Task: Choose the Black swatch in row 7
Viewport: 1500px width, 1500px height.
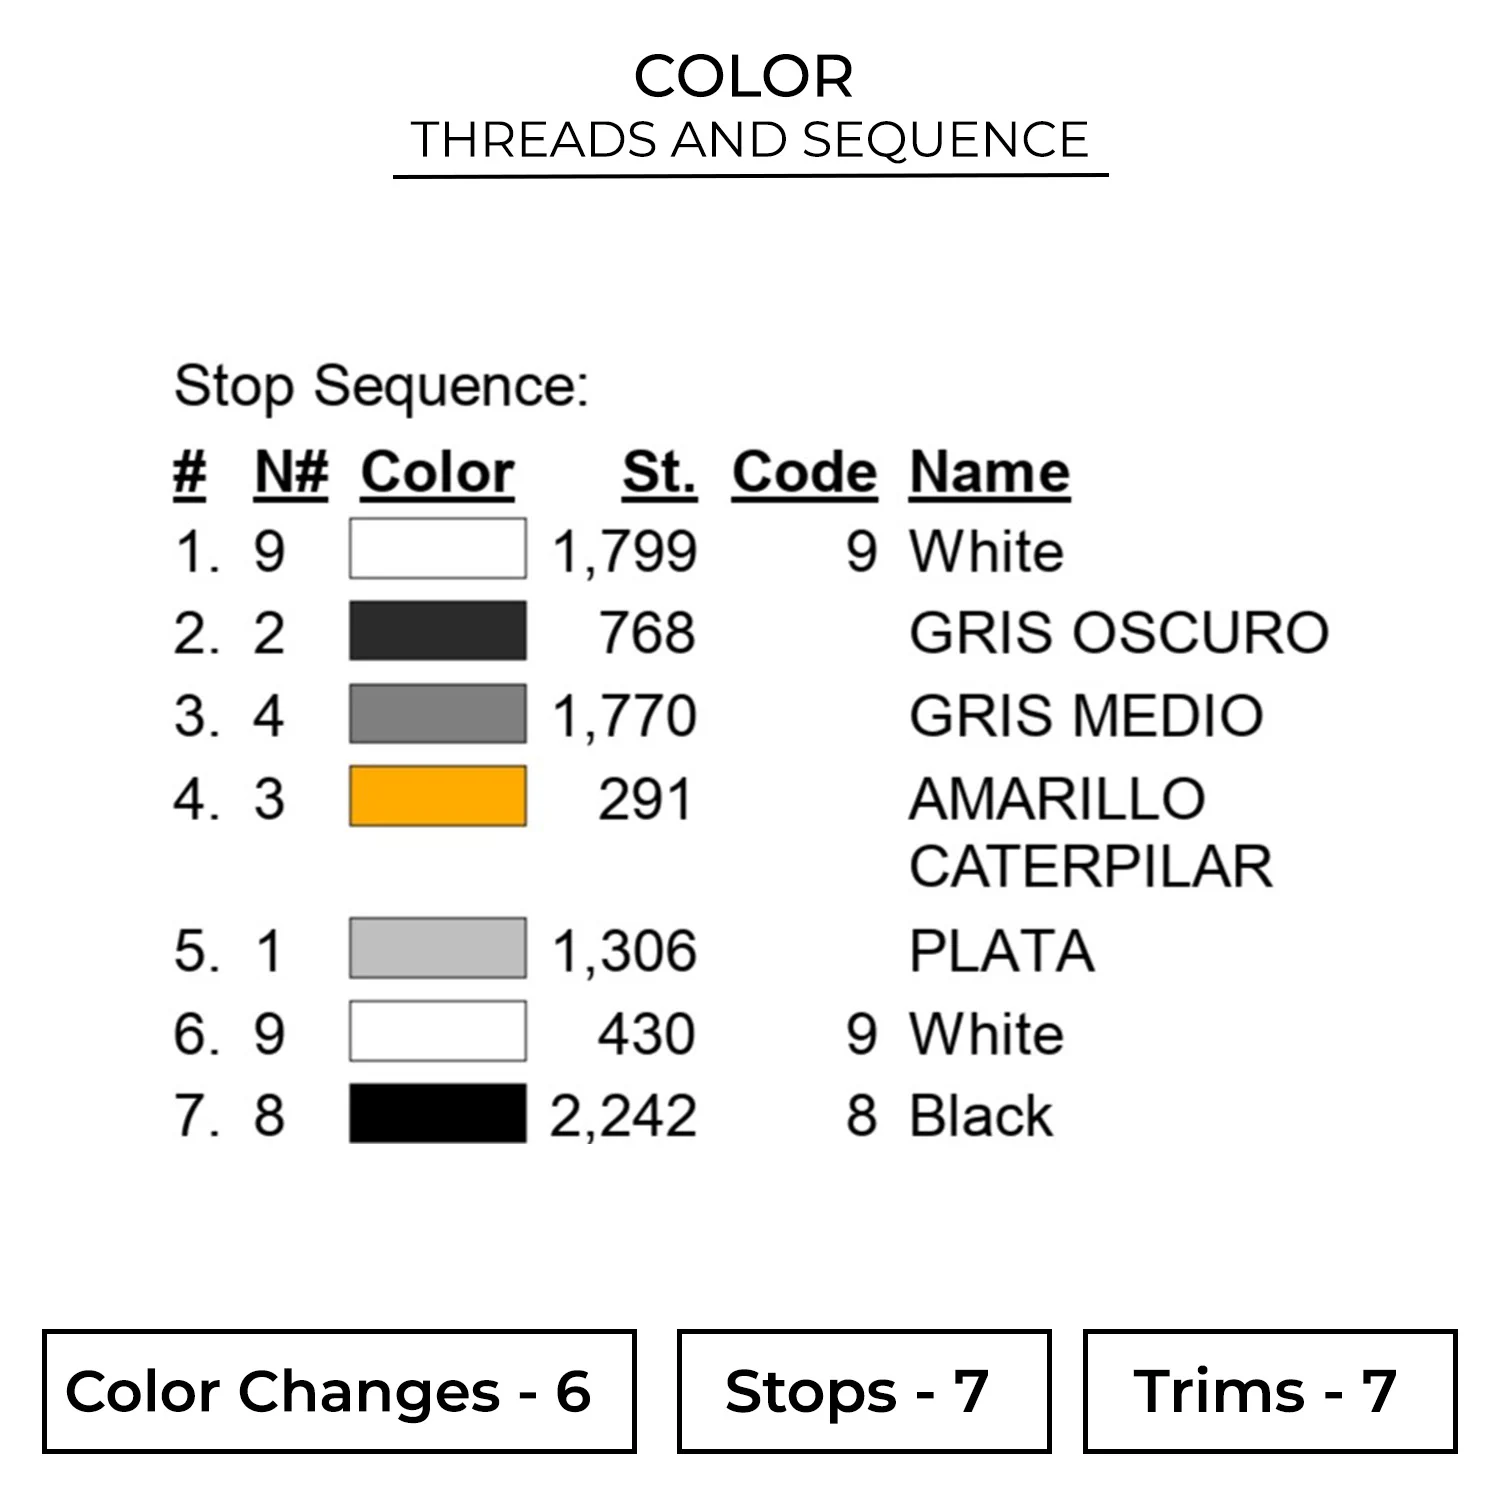Action: 437,1114
